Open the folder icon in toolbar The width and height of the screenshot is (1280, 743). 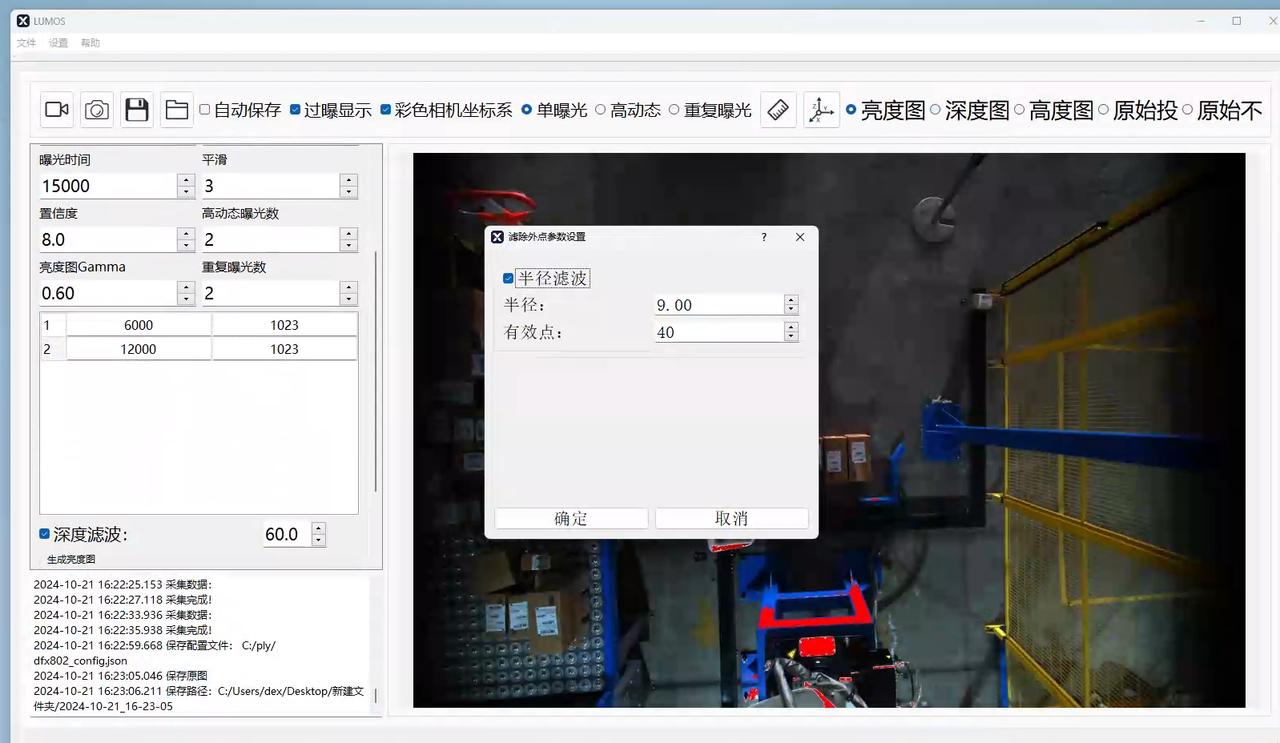(177, 110)
